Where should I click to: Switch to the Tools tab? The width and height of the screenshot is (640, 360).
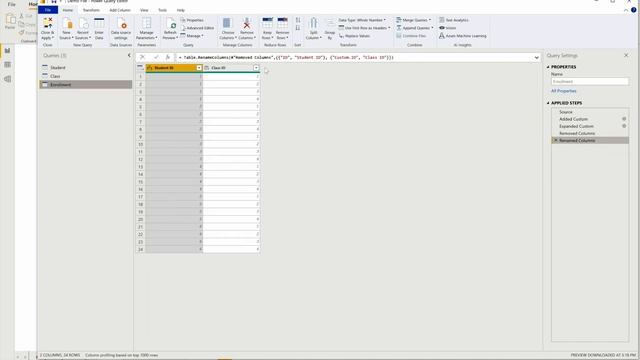pos(162,10)
